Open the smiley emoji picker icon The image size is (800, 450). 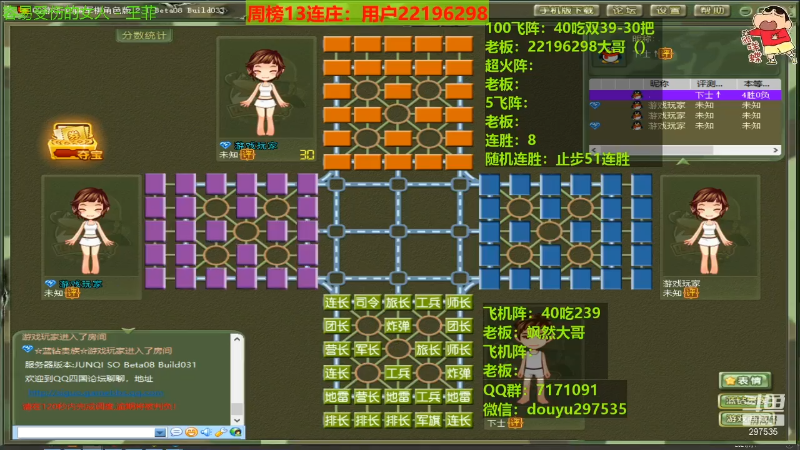click(191, 432)
